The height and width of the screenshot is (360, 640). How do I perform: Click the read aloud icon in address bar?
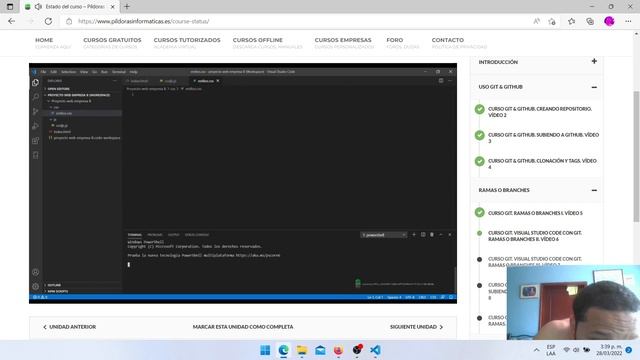tap(536, 21)
